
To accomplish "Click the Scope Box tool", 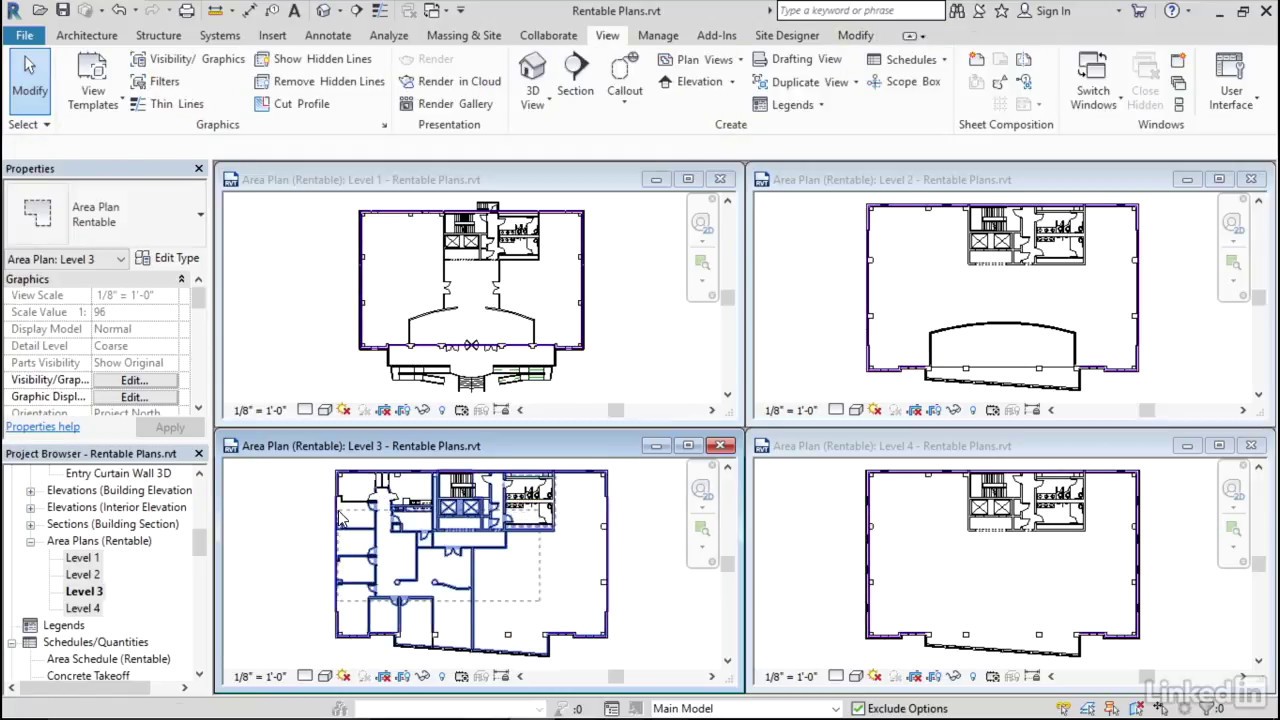I will pos(904,82).
